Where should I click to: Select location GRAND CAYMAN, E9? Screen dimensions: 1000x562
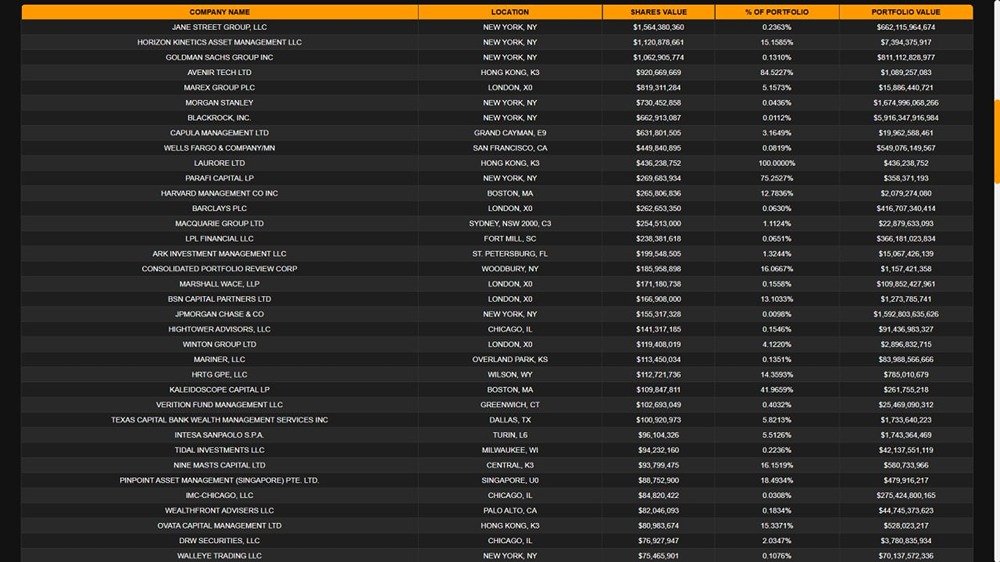click(510, 133)
